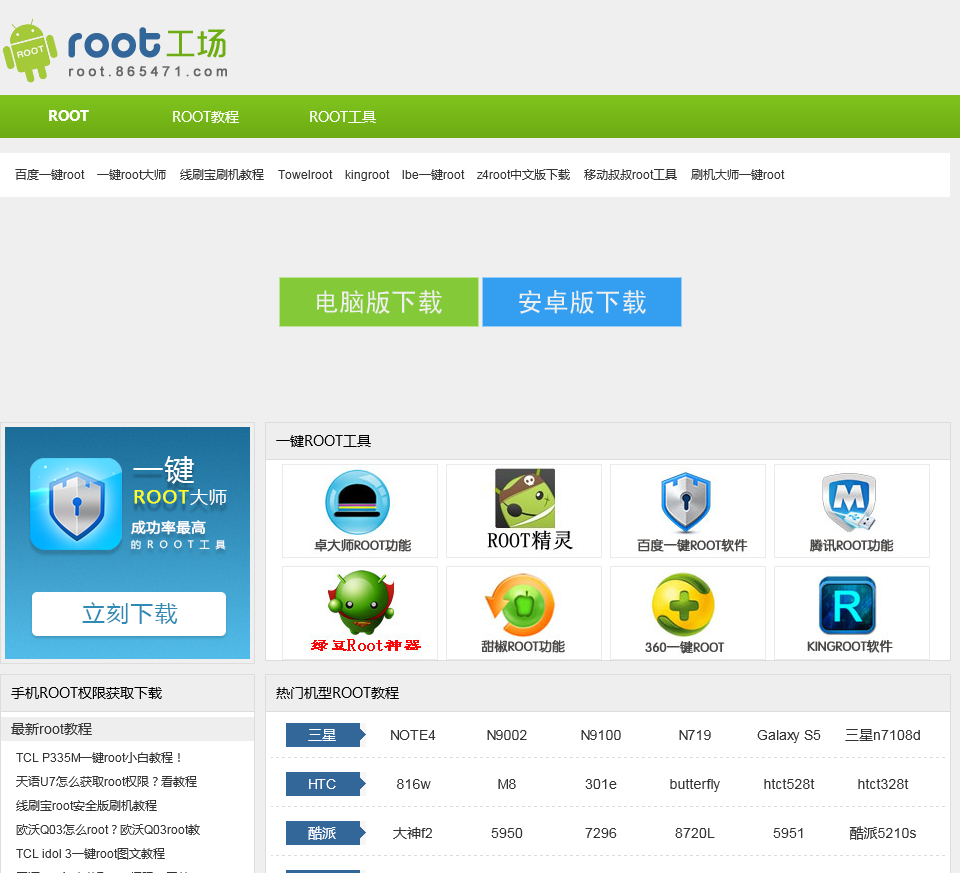Open the N9100 root tutorial
Image resolution: width=960 pixels, height=873 pixels.
[601, 735]
